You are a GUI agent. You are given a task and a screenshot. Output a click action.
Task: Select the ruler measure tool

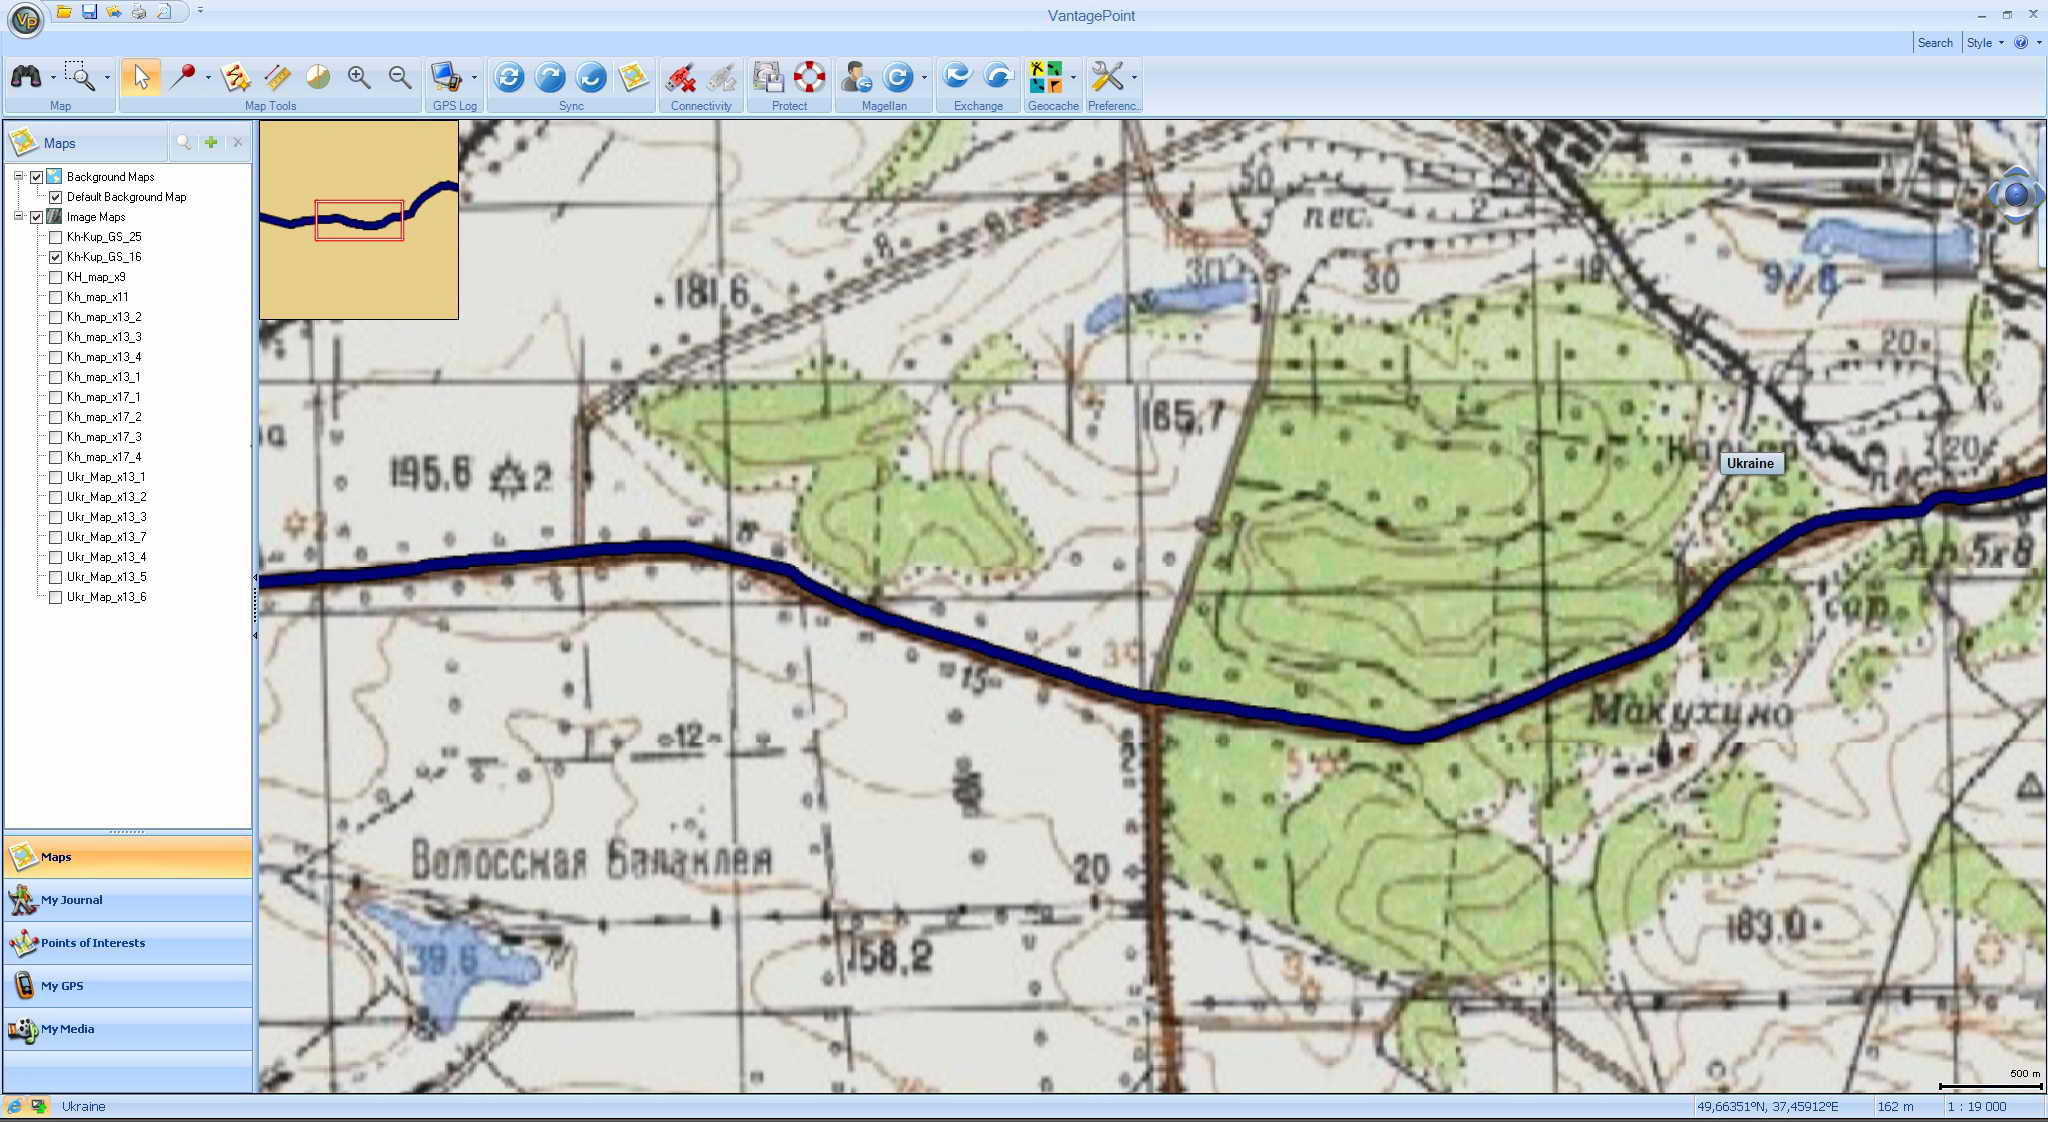tap(277, 78)
